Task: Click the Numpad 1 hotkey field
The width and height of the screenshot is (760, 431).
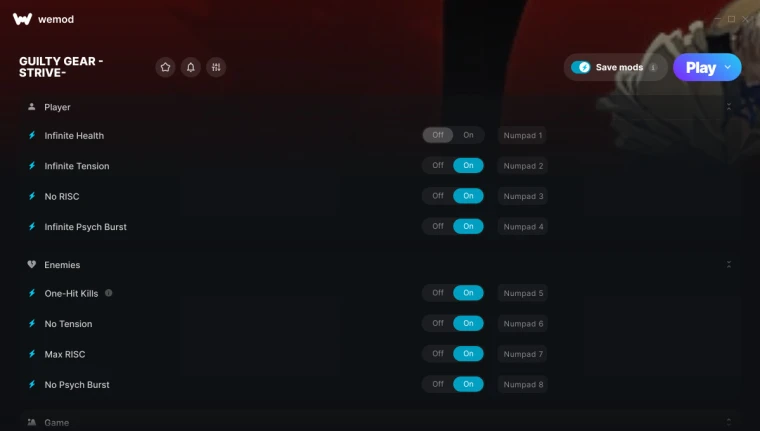Action: (x=522, y=135)
